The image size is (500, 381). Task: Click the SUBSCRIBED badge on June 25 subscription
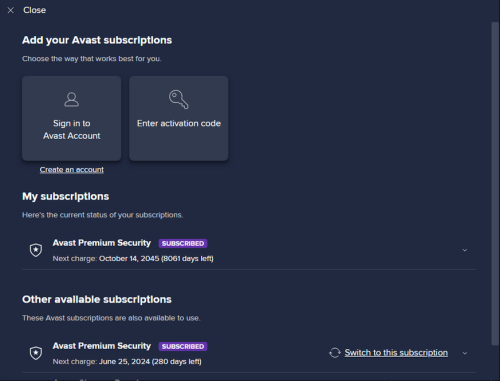click(x=183, y=346)
